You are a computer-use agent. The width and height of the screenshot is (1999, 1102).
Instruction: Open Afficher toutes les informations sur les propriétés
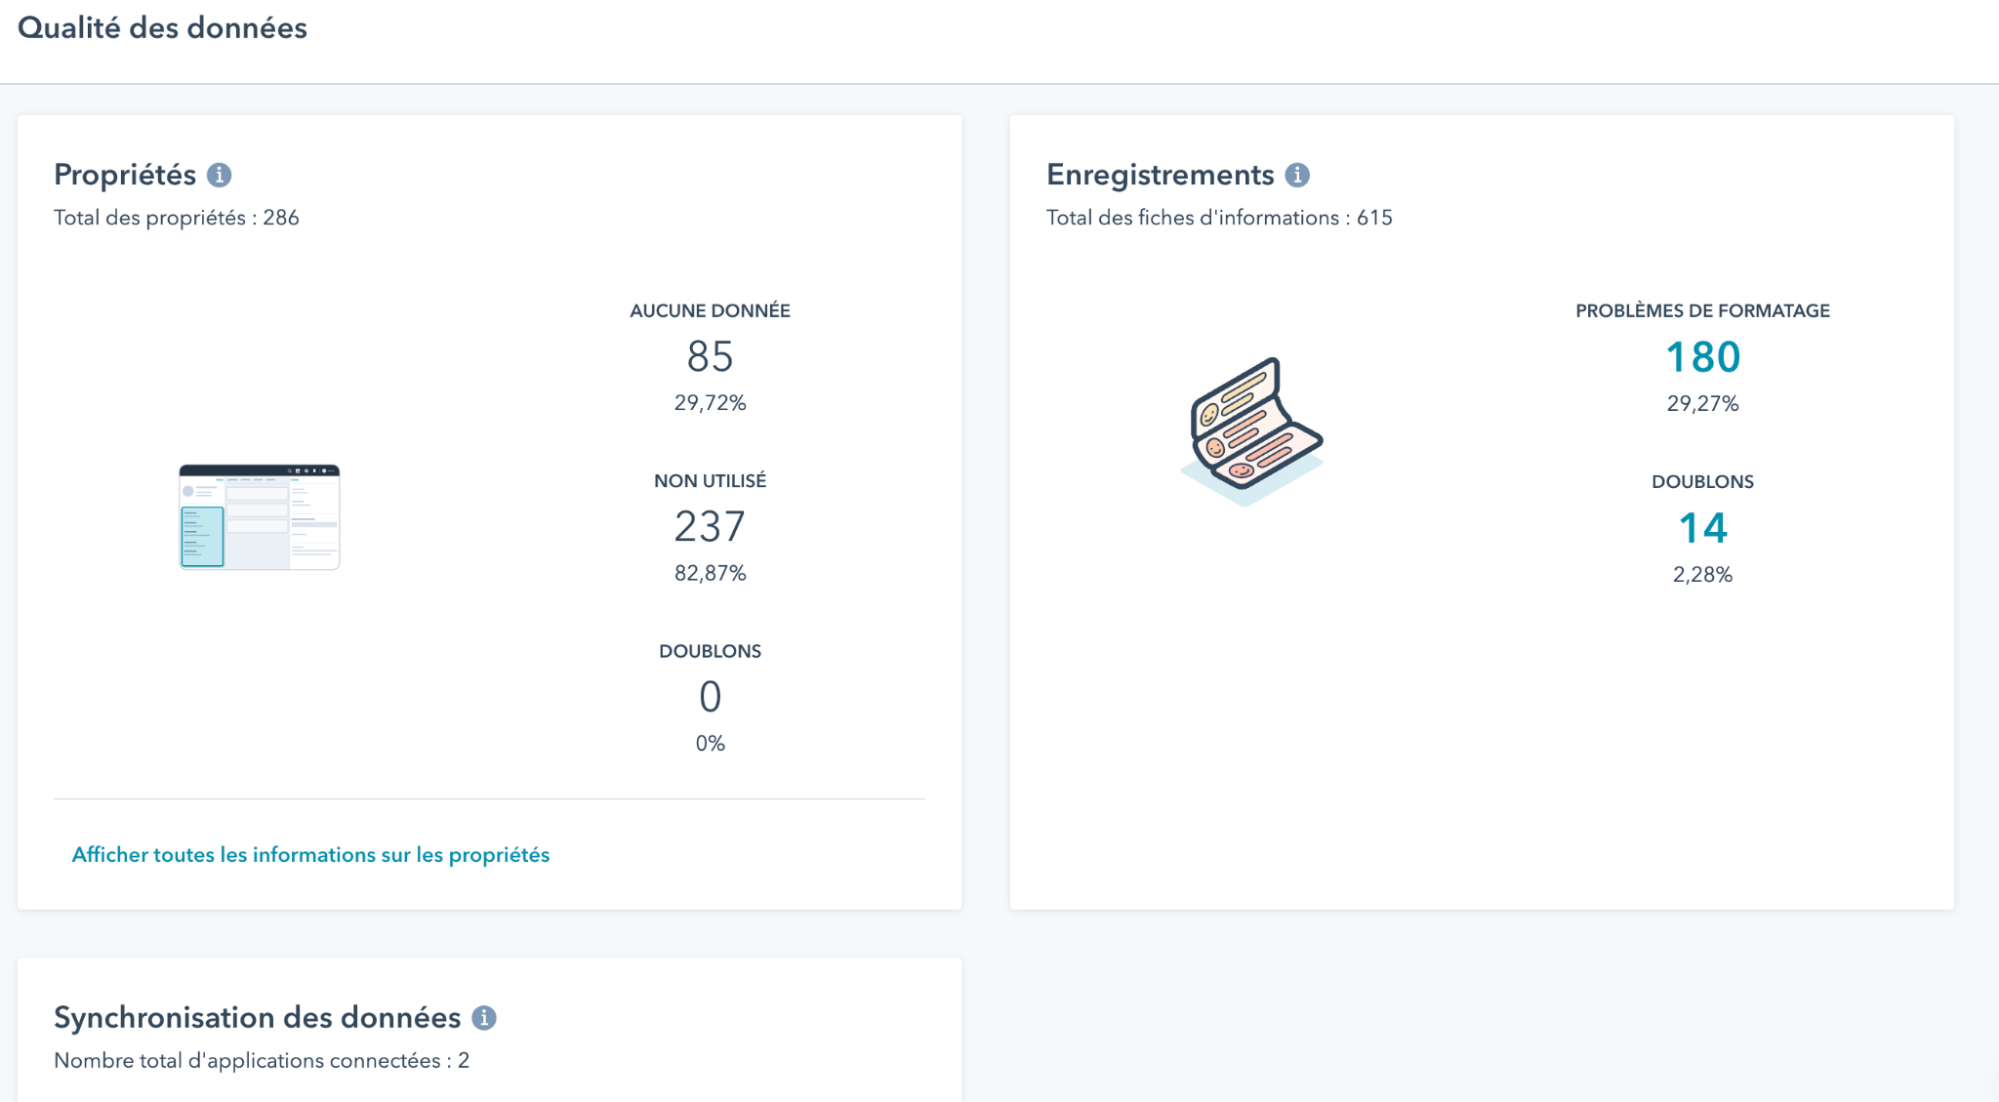coord(310,855)
